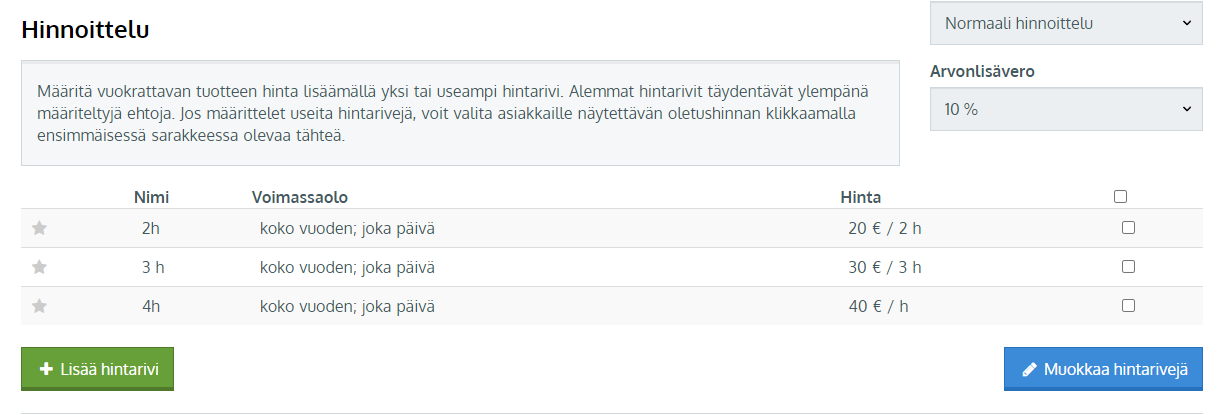Viewport: 1217px width, 415px height.
Task: Open the Normaali hinnoittelu dropdown
Action: point(1066,23)
